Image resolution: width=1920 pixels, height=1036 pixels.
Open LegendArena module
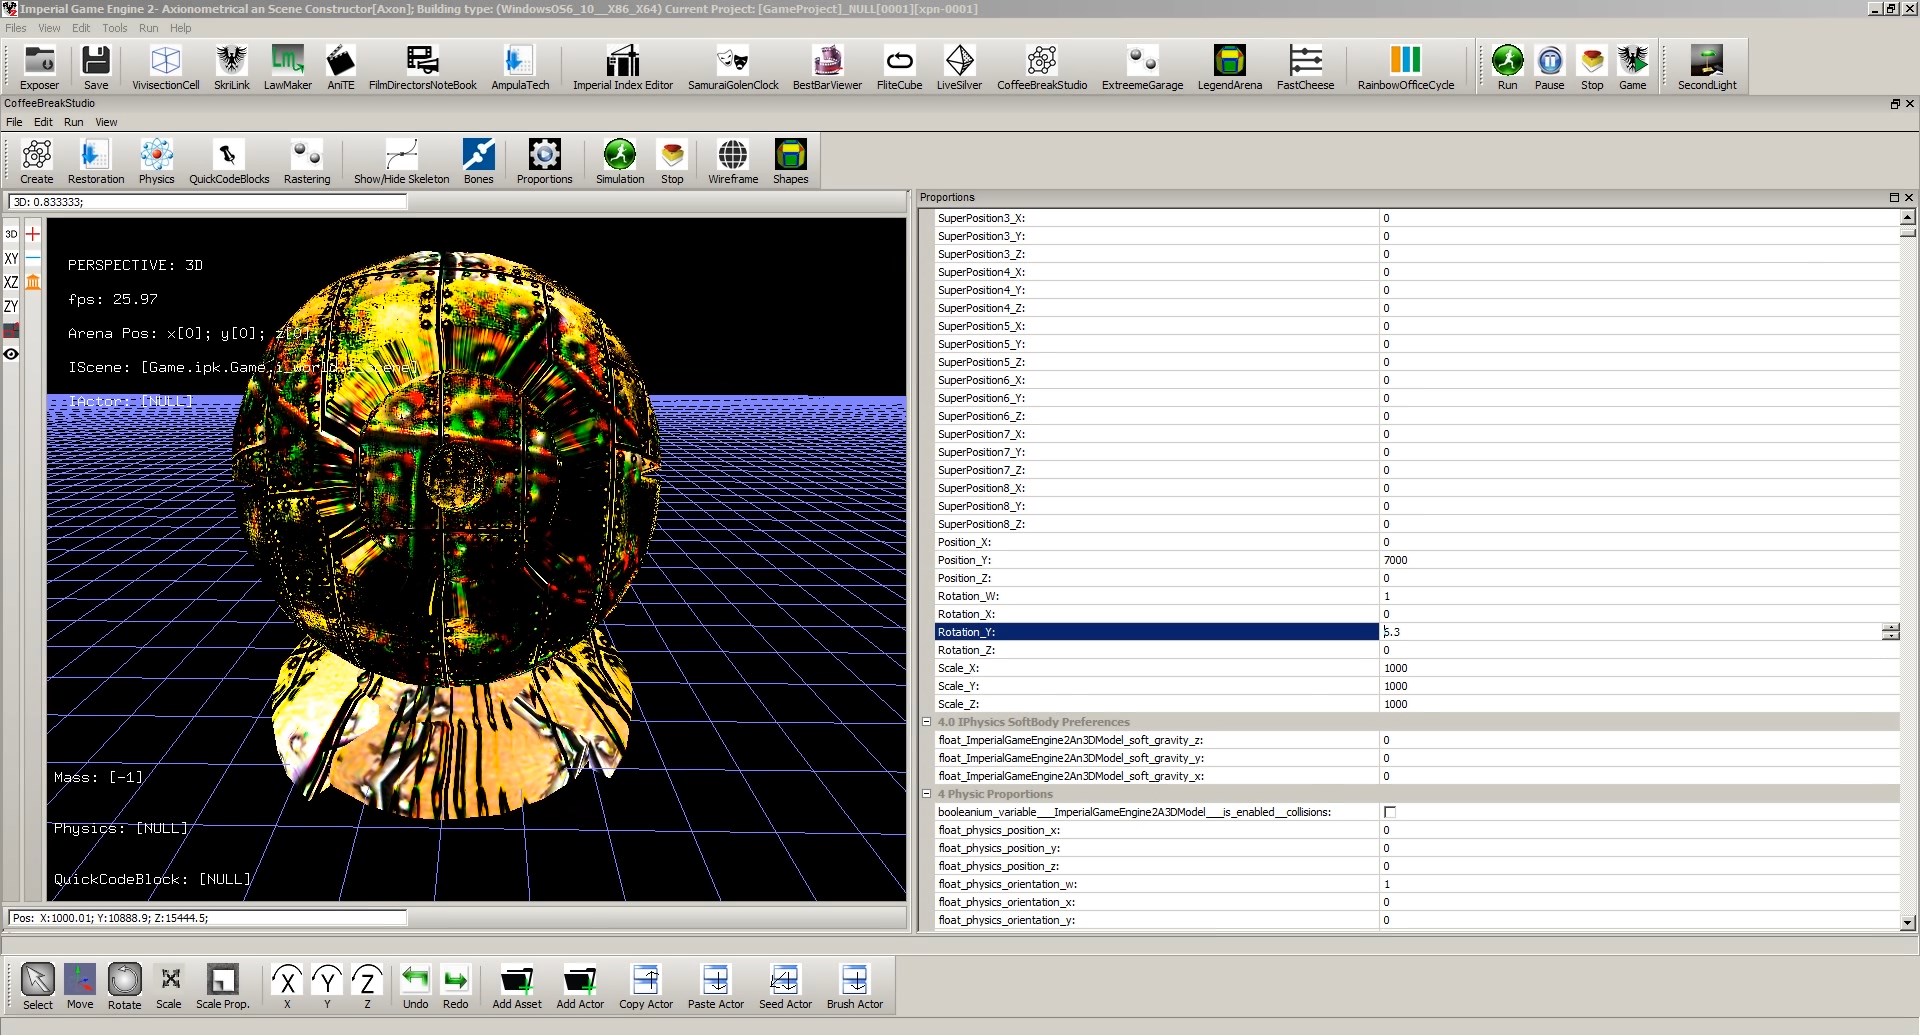tap(1230, 67)
